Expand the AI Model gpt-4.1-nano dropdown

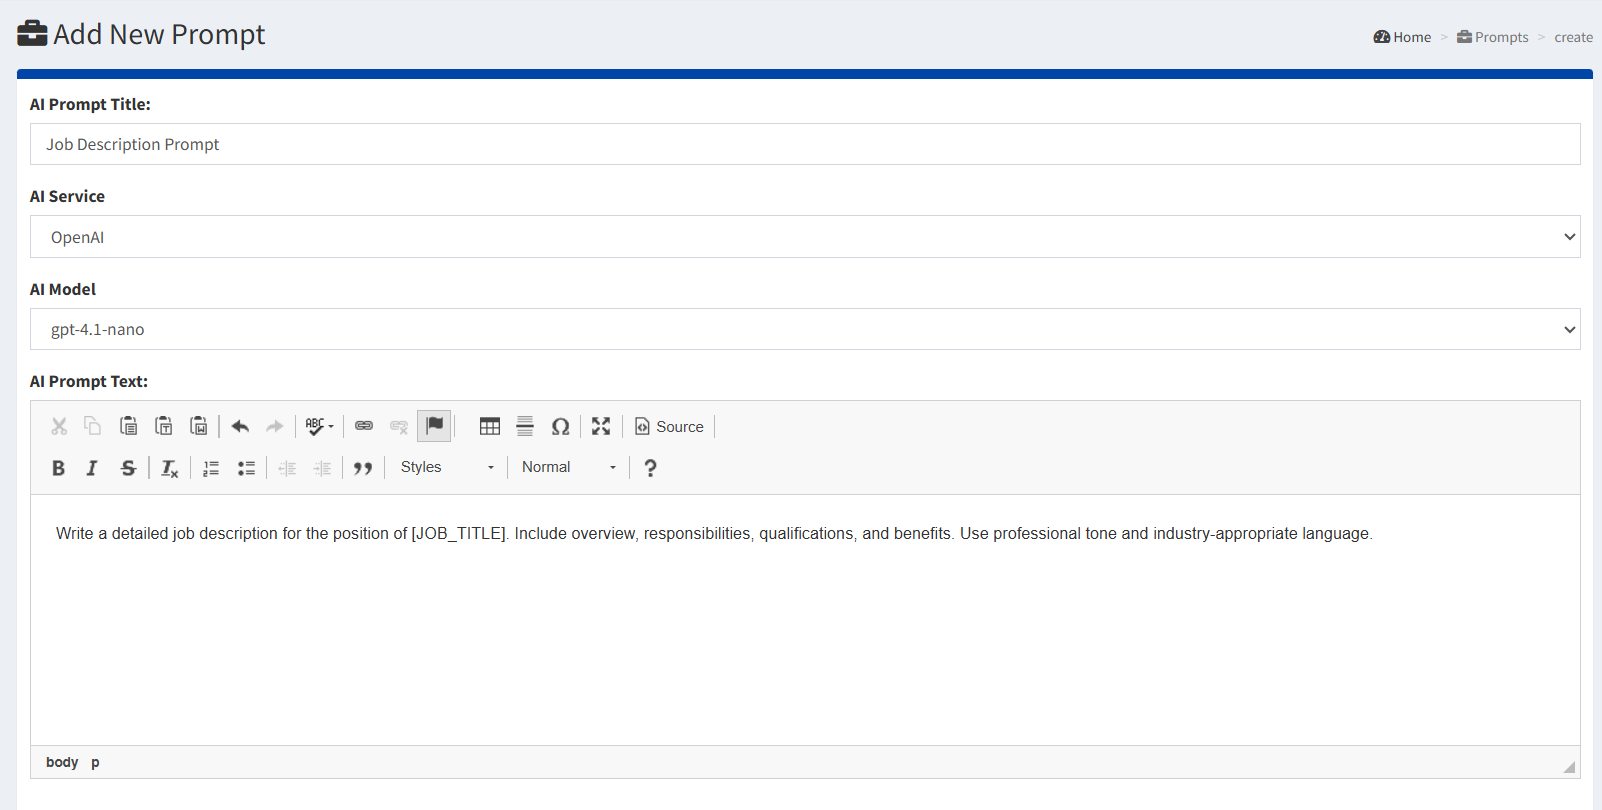(x=804, y=330)
